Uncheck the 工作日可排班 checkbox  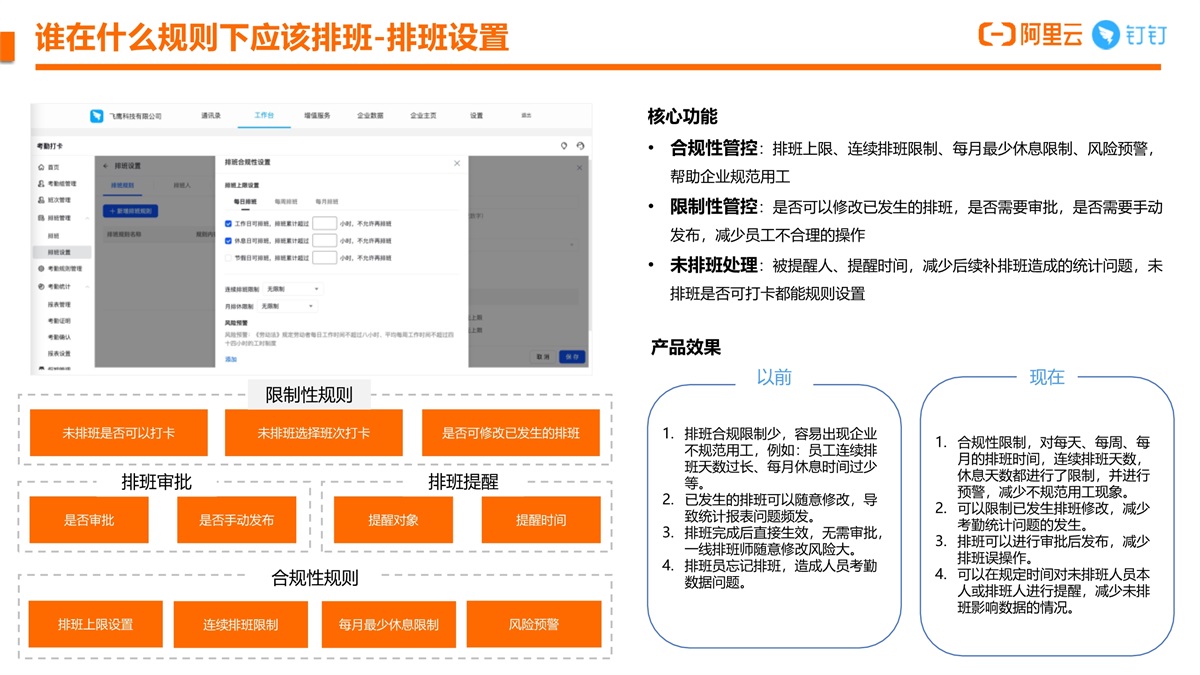coord(229,224)
